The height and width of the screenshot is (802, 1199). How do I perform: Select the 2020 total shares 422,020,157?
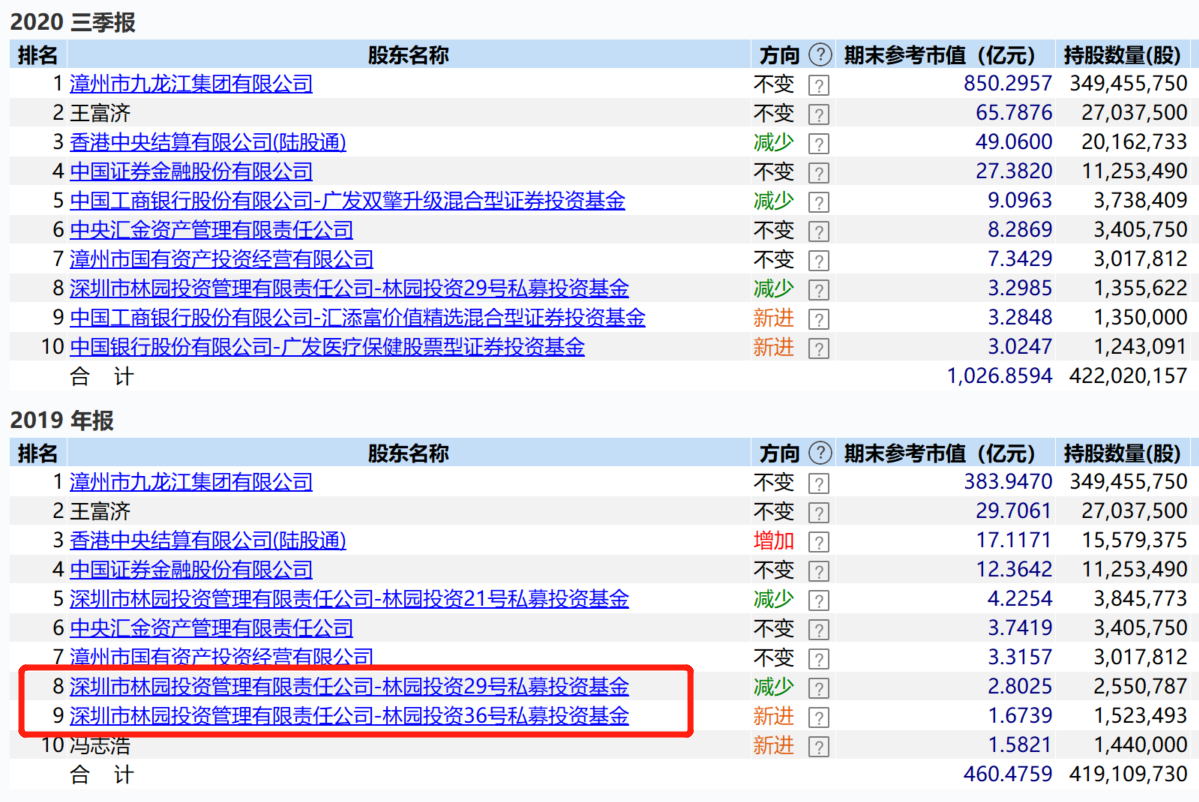[x=1129, y=376]
